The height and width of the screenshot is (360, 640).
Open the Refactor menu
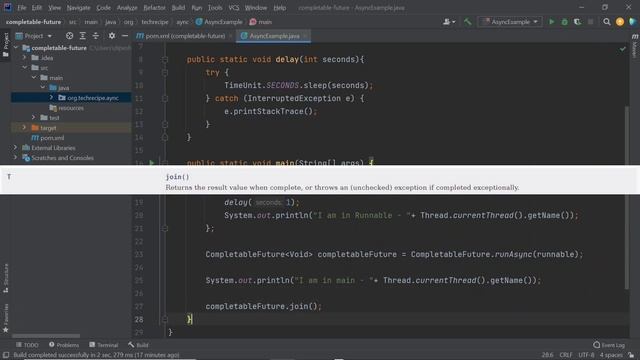pyautogui.click(x=154, y=7)
